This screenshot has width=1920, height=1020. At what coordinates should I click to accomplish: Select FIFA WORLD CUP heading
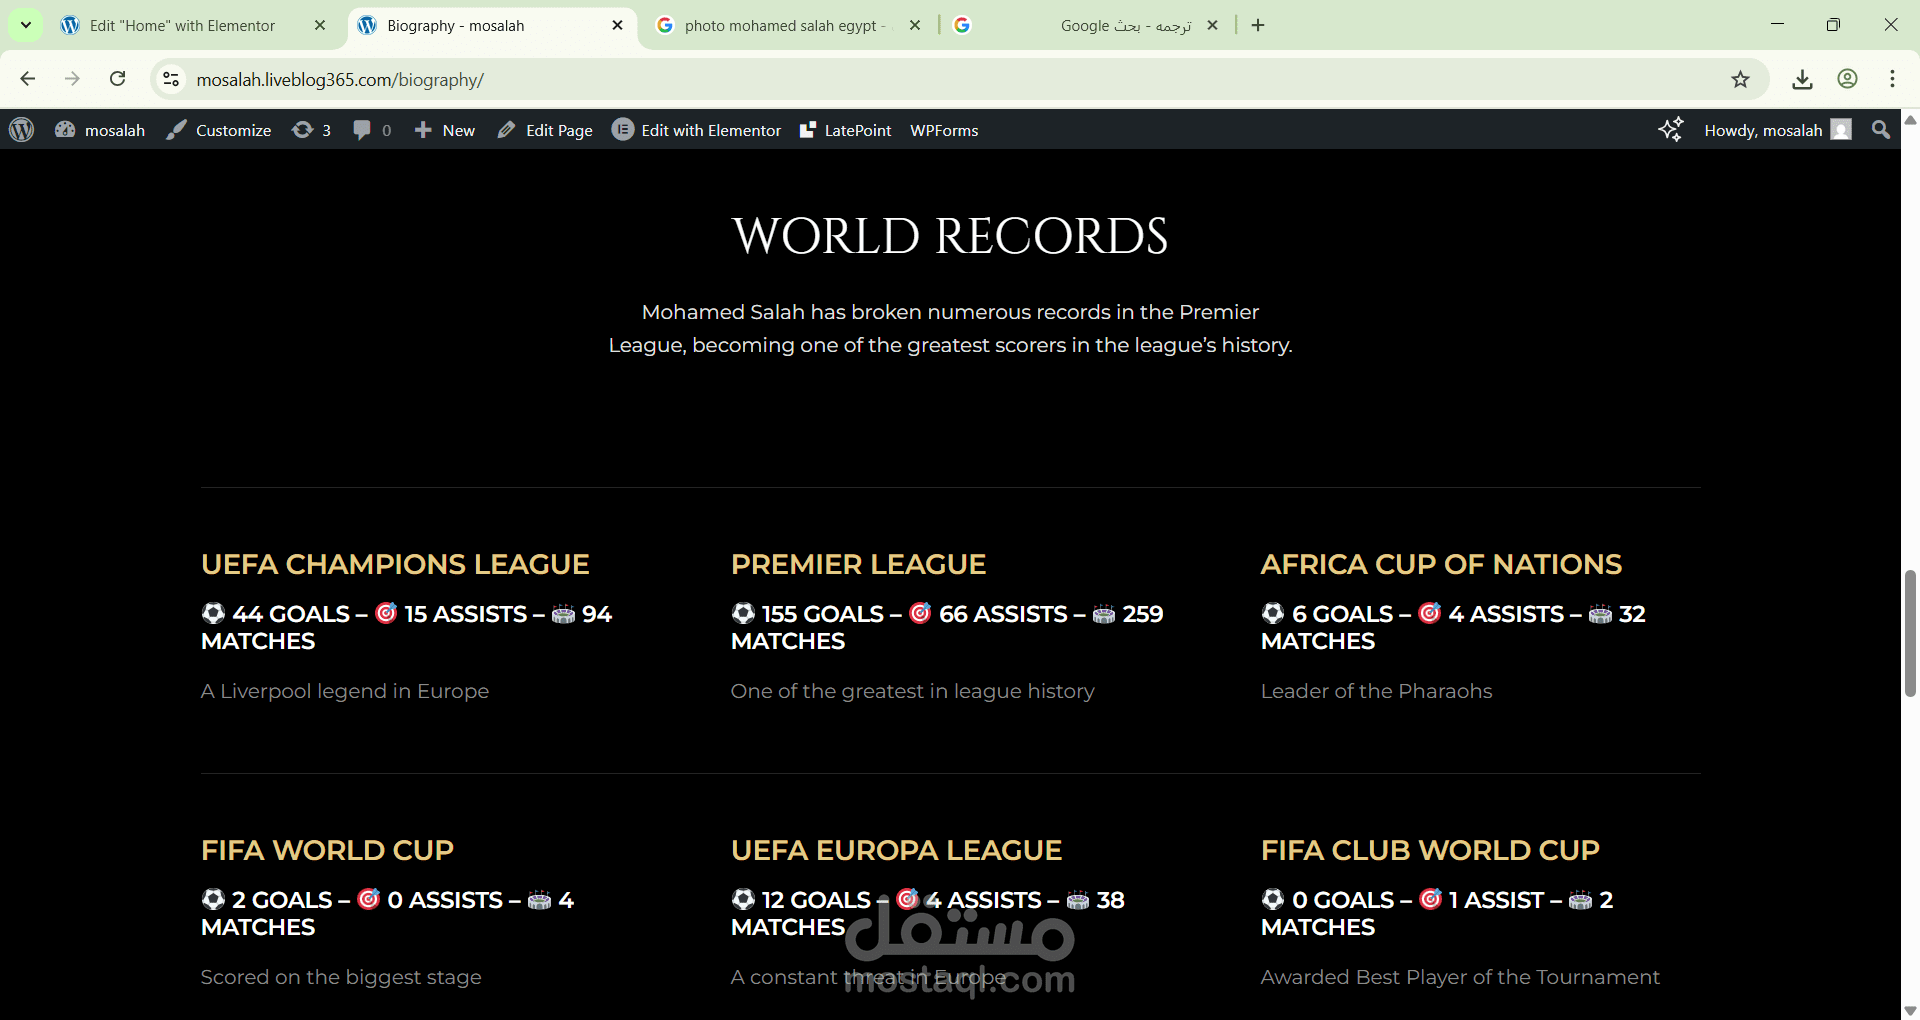click(327, 850)
